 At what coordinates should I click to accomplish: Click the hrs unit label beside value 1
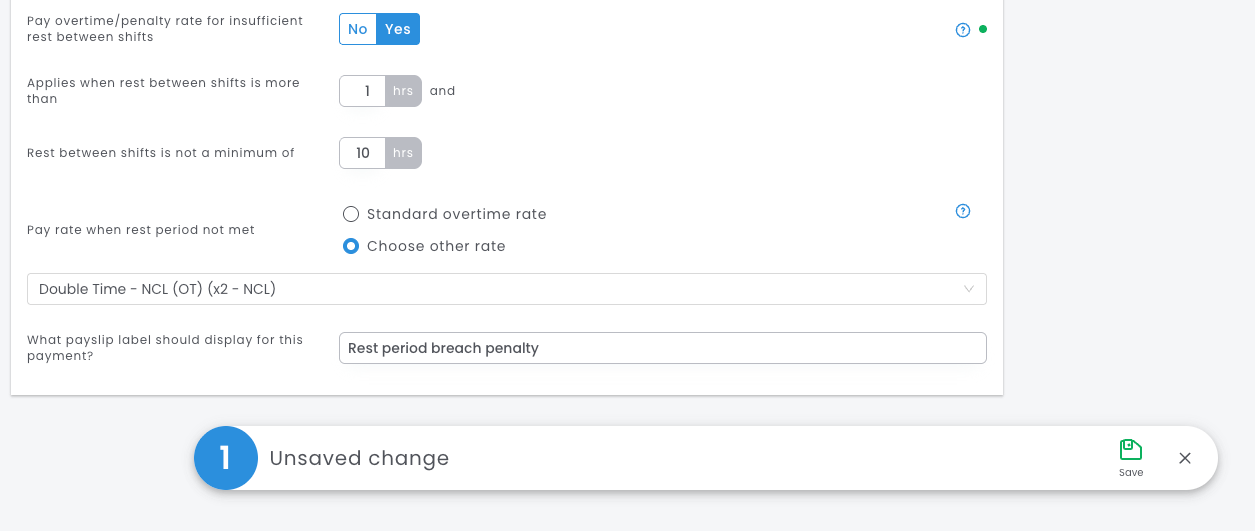(x=403, y=91)
